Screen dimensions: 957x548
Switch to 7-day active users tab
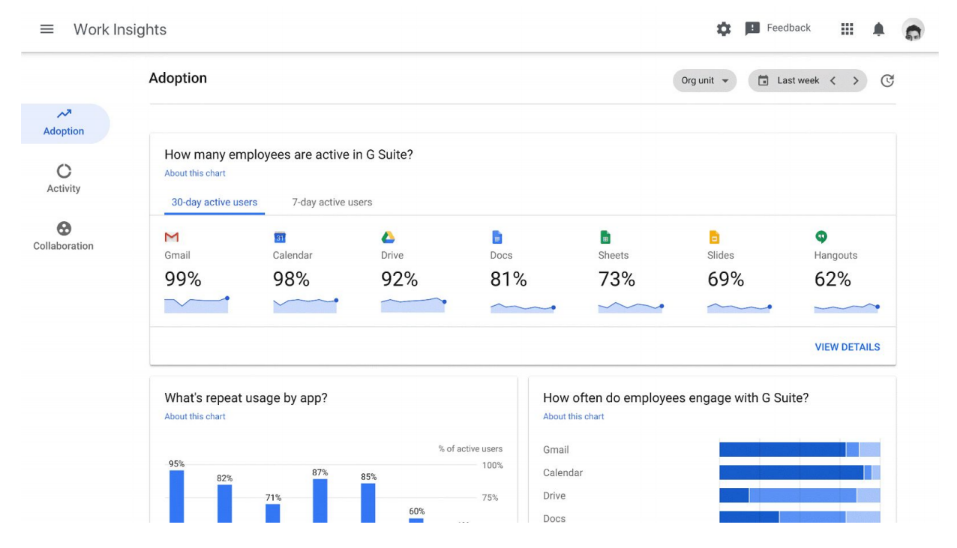[x=331, y=202]
